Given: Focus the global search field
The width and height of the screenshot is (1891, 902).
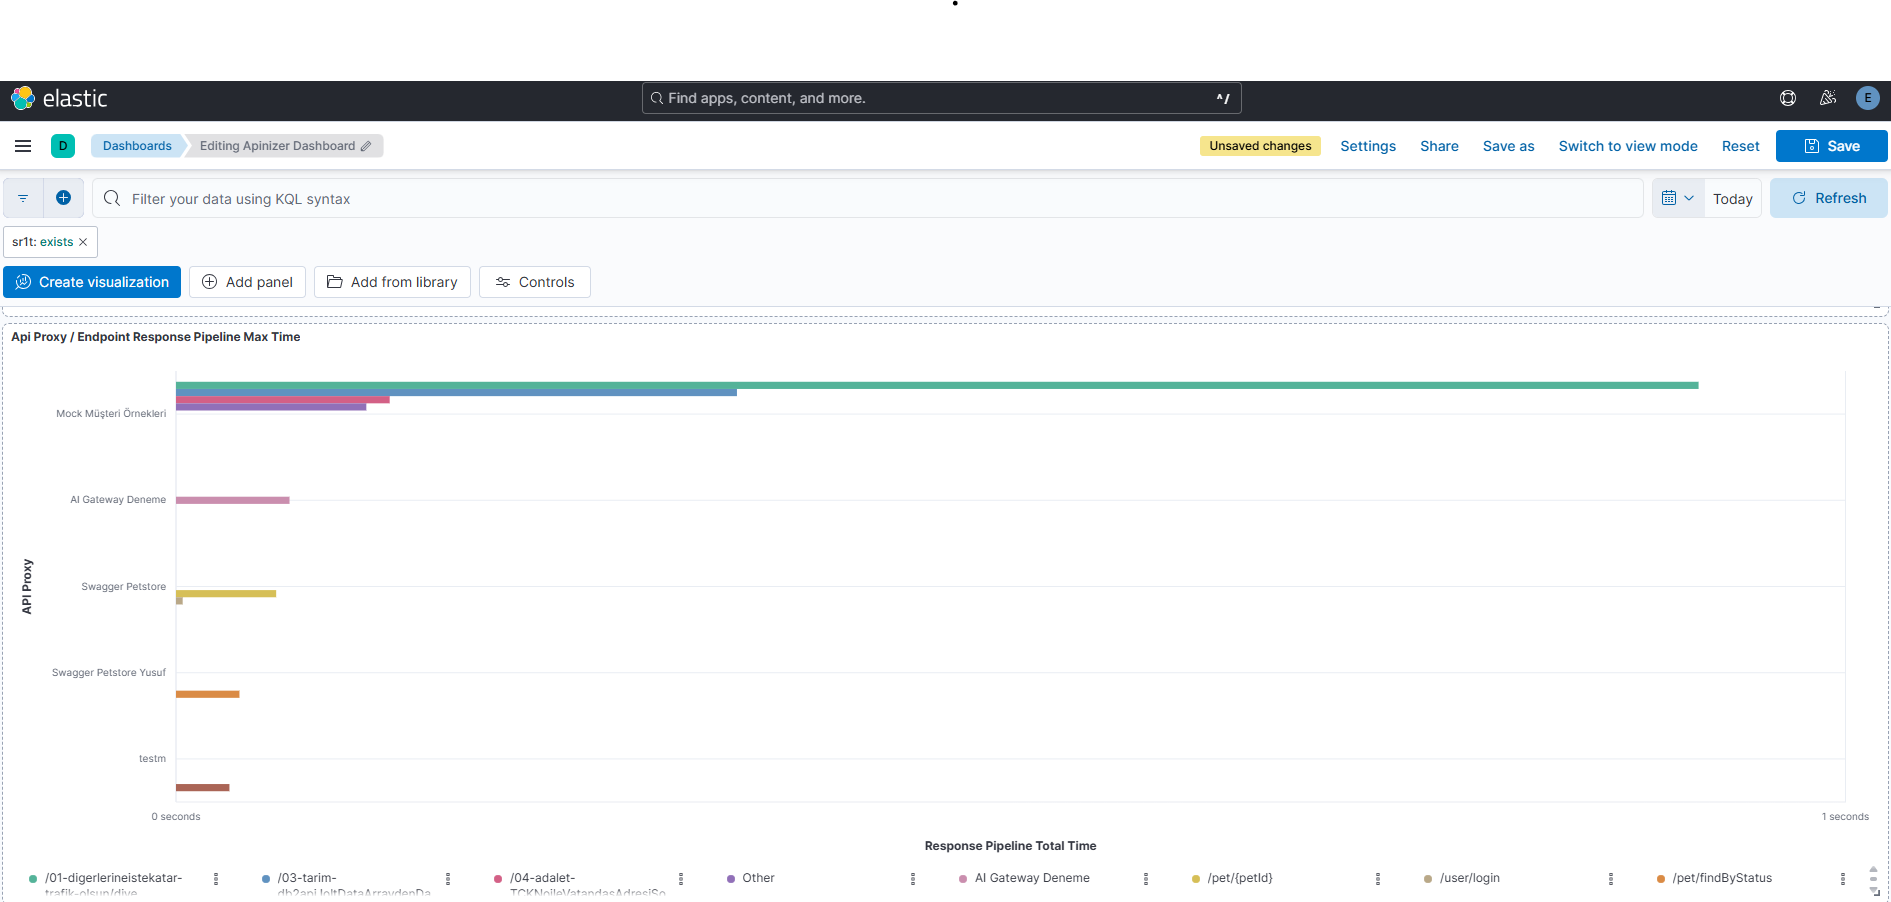Looking at the screenshot, I should 941,98.
